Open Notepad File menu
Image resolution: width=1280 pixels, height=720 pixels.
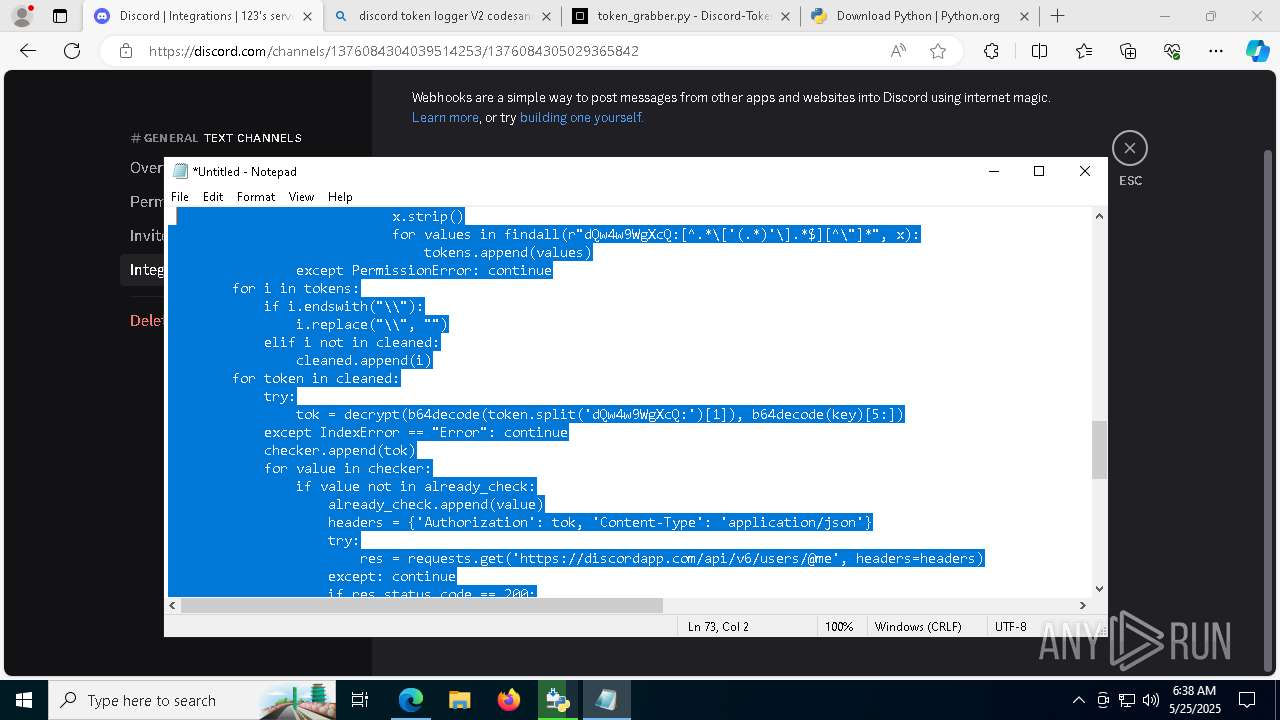click(x=180, y=197)
